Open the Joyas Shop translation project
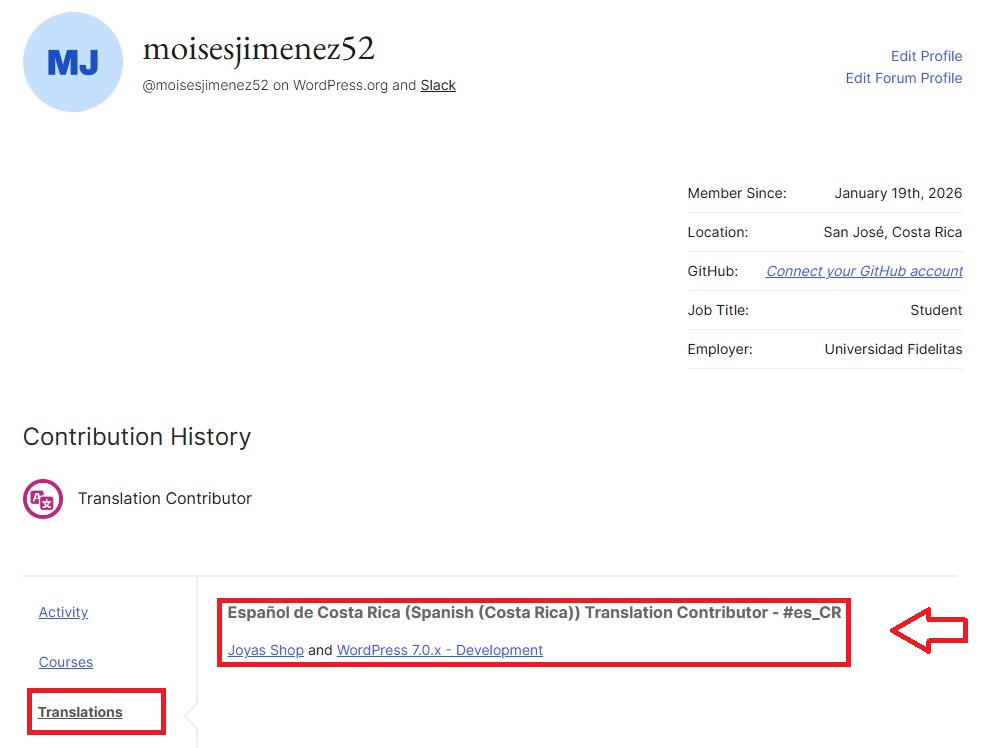The image size is (999, 748). (265, 650)
